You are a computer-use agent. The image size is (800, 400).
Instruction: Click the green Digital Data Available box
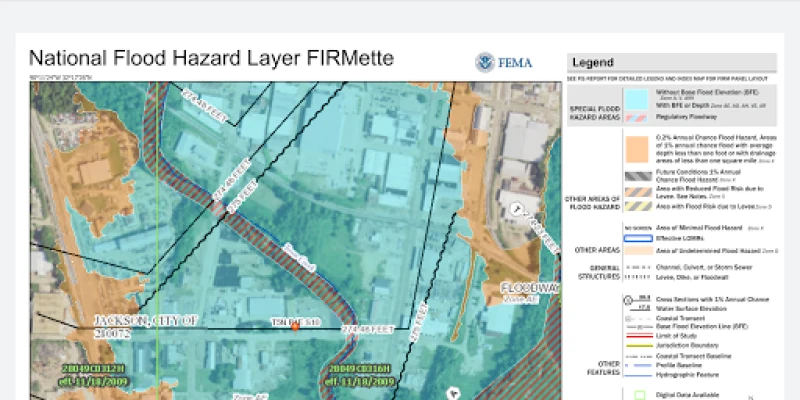(x=638, y=396)
